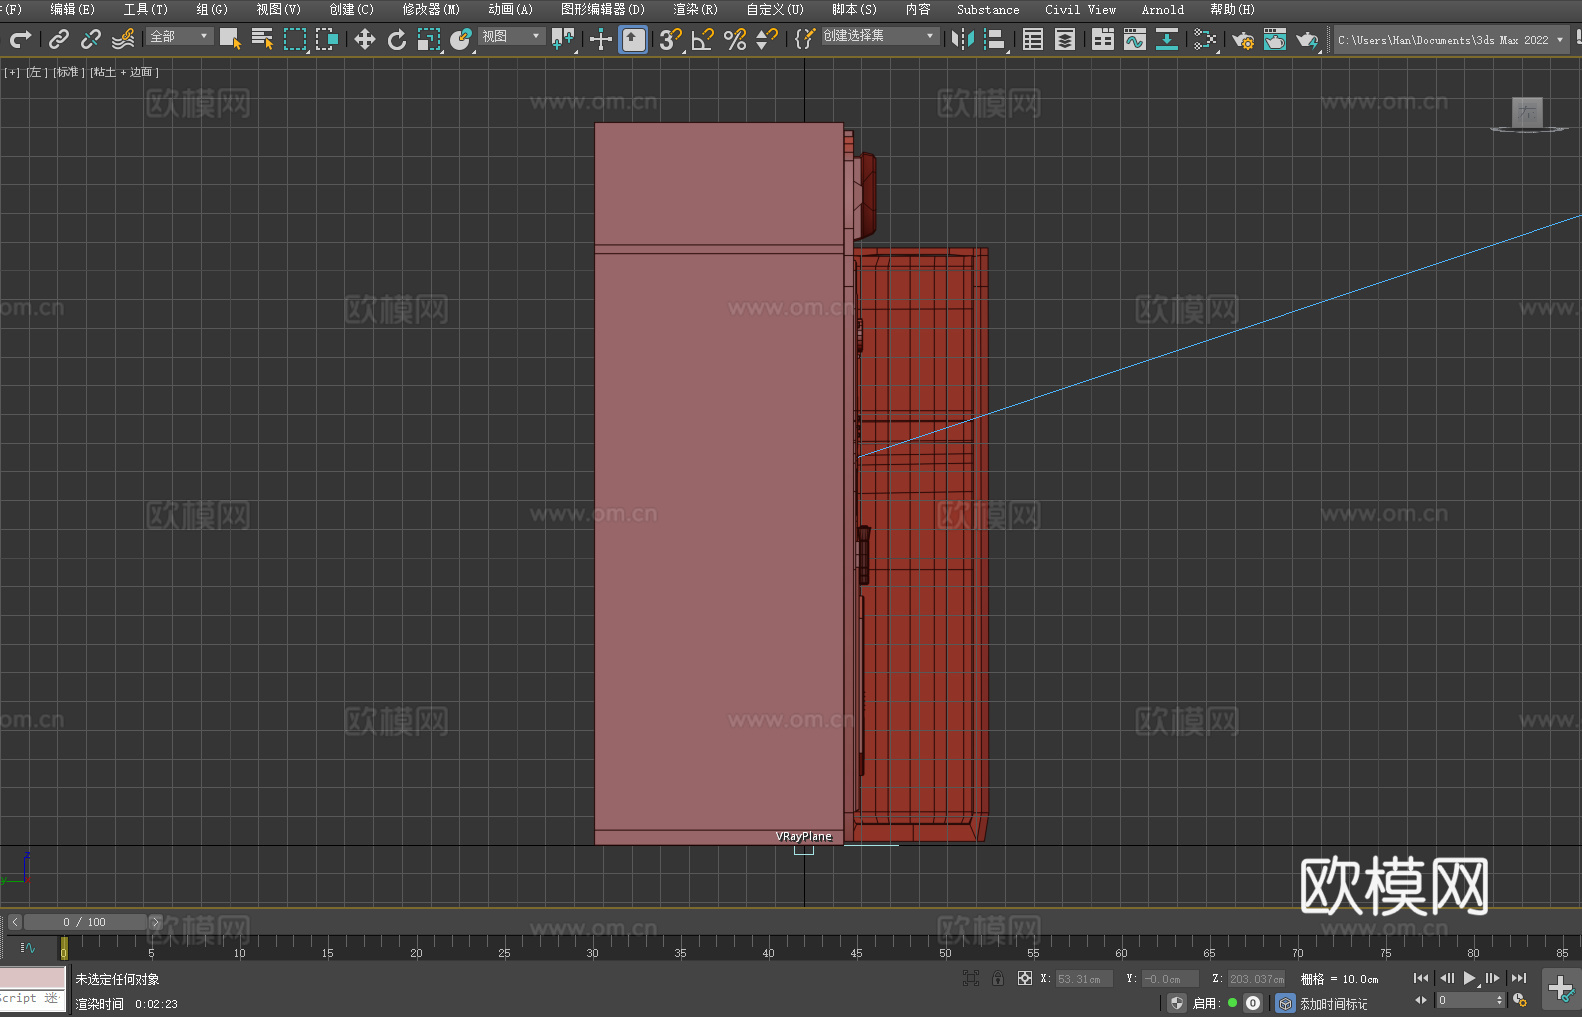
Task: Click the X coordinate field
Action: pos(1084,979)
